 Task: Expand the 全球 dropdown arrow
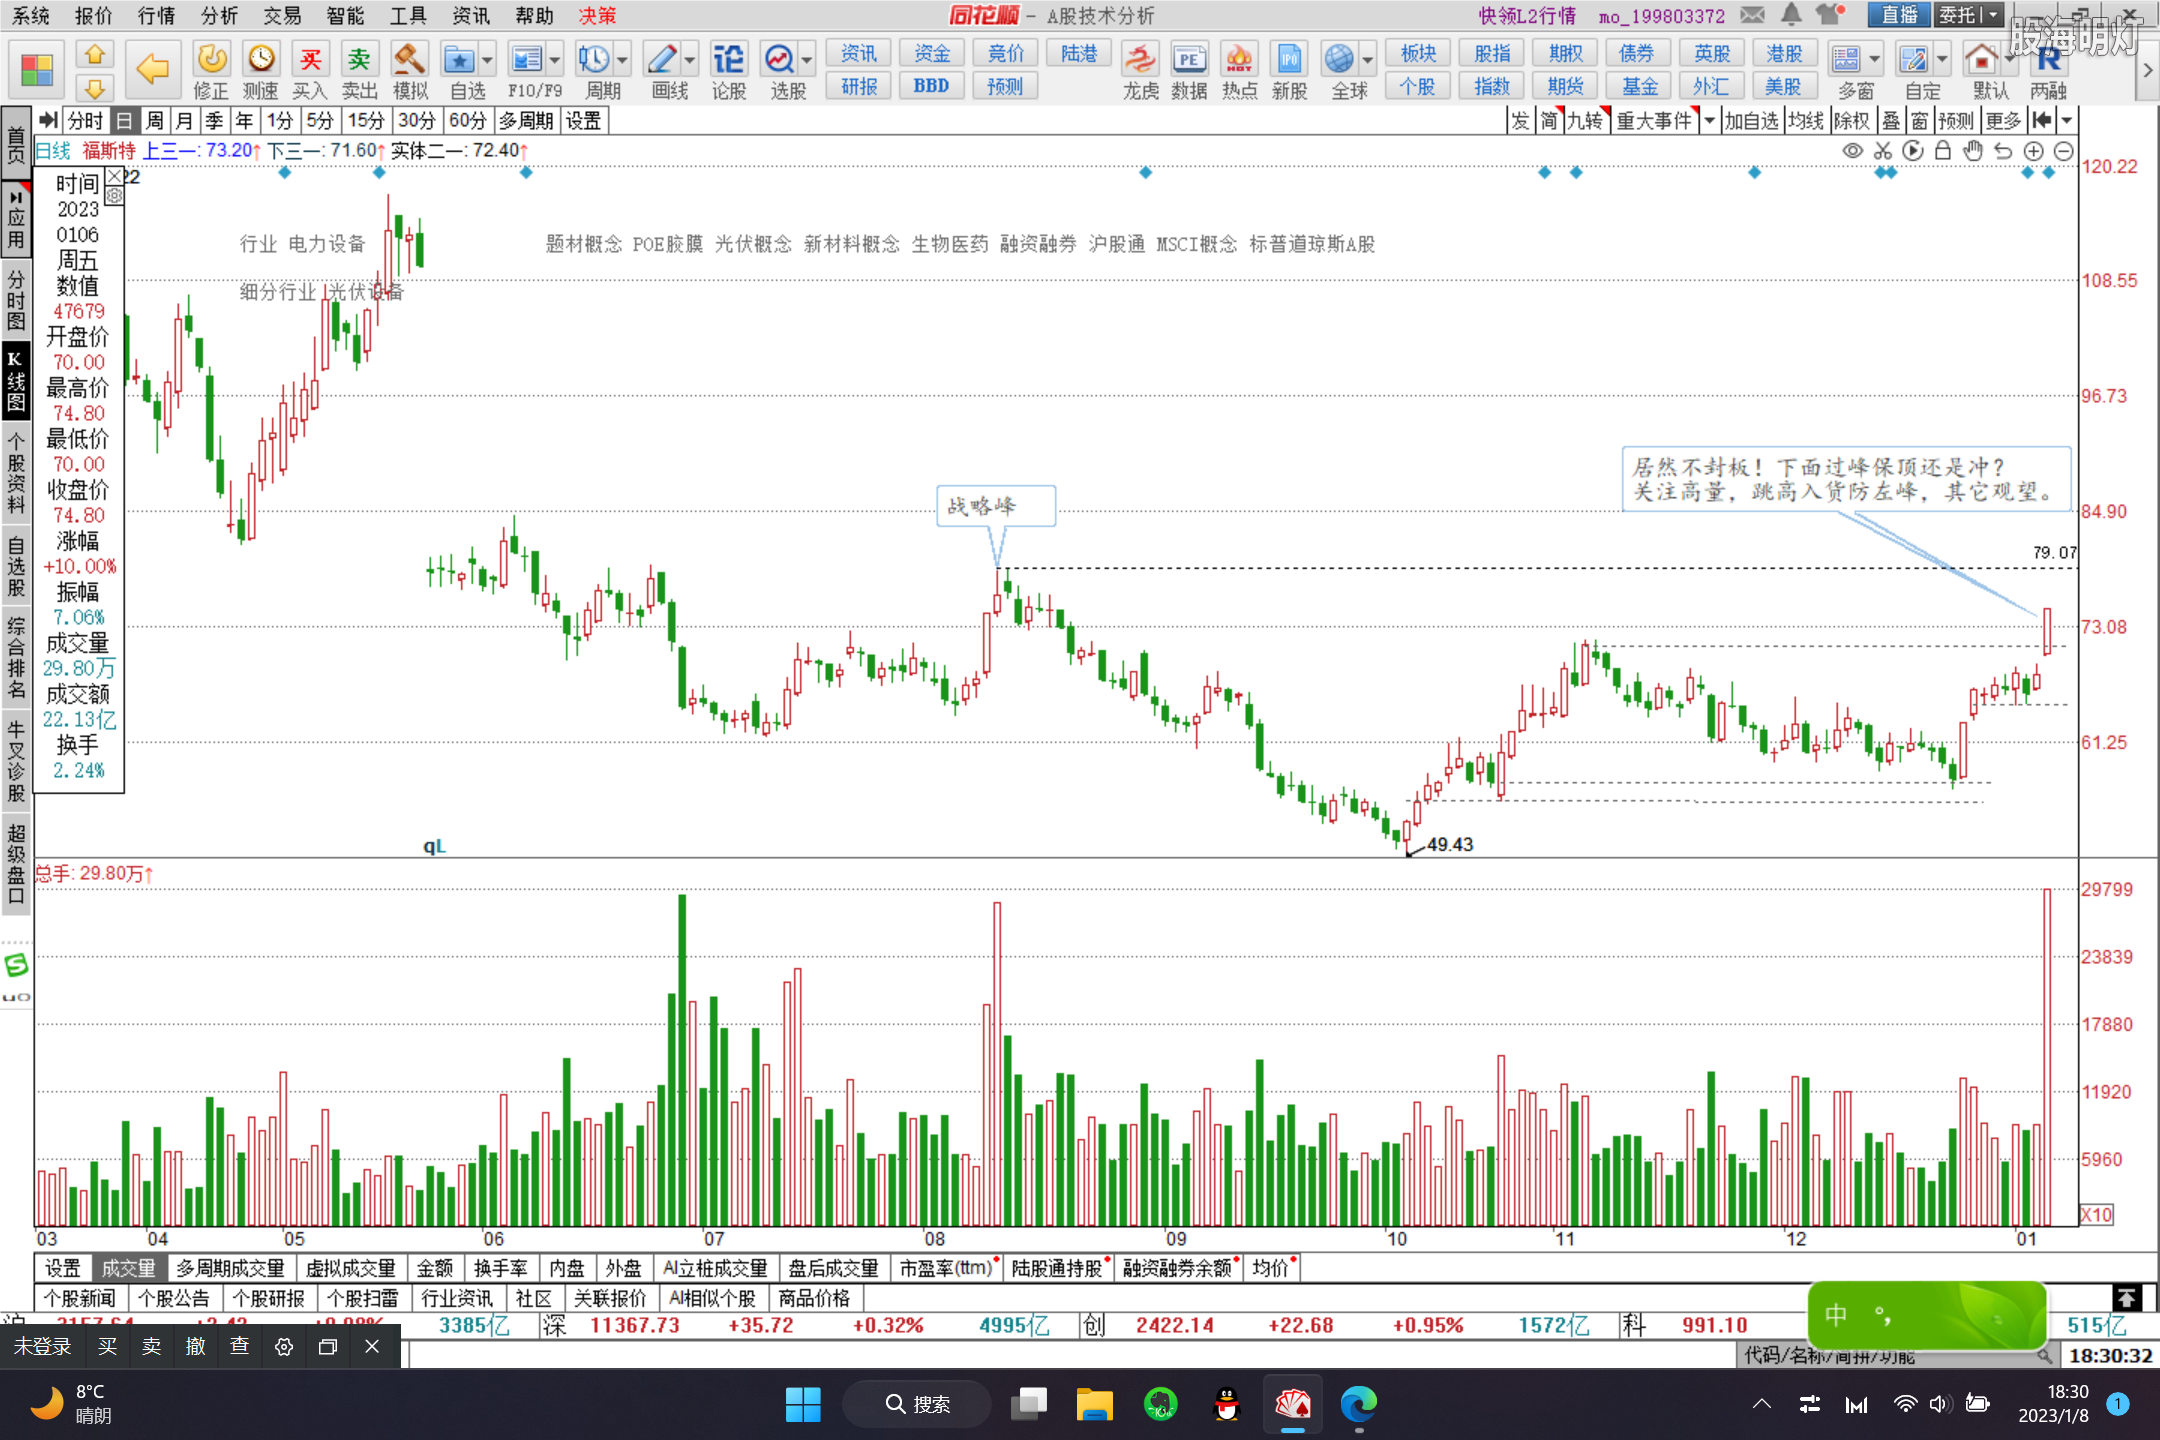pos(1368,60)
